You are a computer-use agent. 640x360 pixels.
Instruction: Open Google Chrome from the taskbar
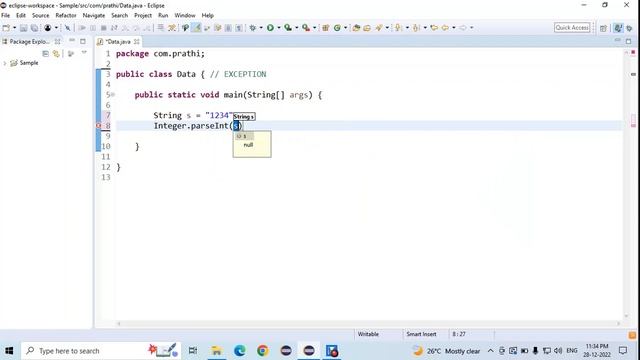tap(262, 351)
